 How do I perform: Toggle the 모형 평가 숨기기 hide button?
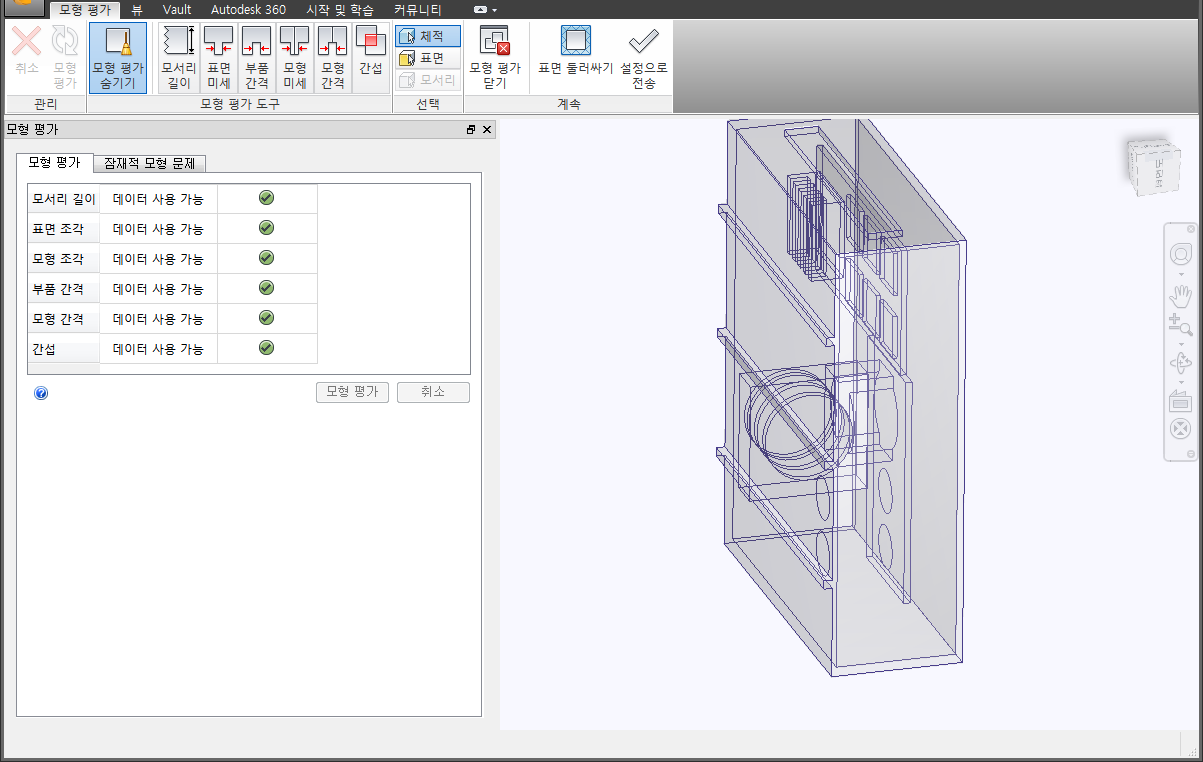click(118, 57)
